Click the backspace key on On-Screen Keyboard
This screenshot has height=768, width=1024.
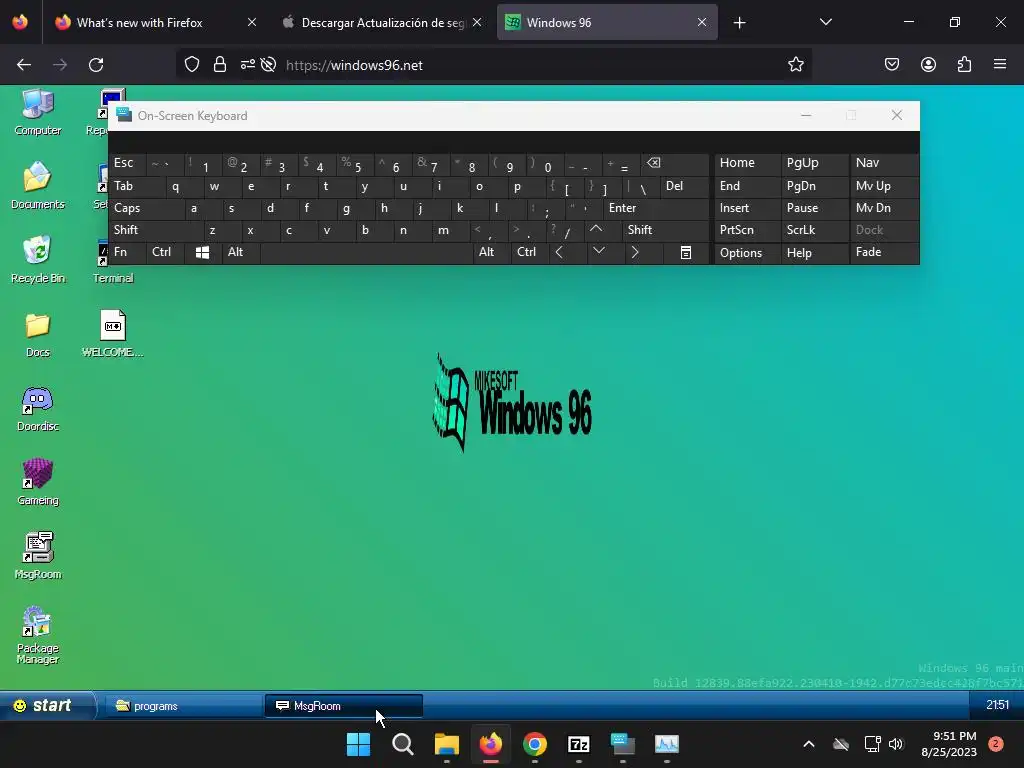(x=675, y=163)
